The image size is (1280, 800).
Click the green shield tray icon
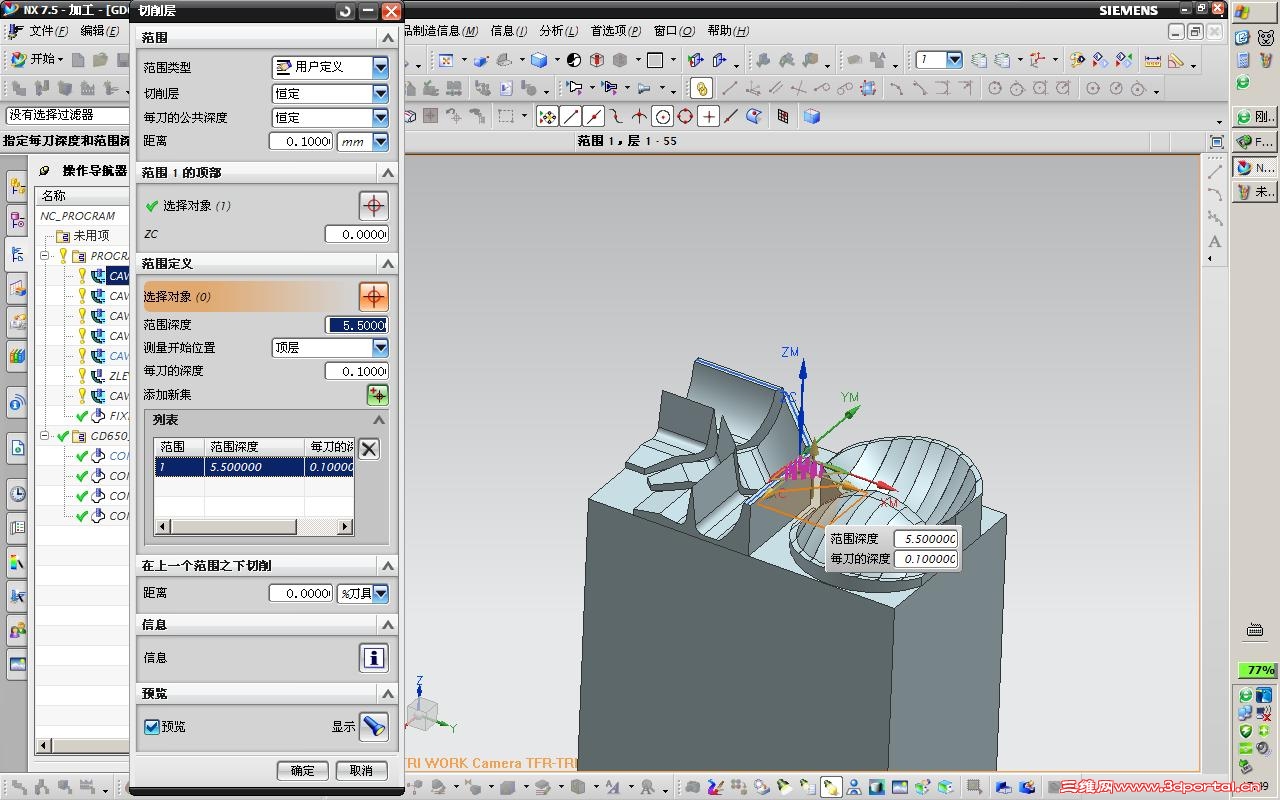(x=1245, y=732)
